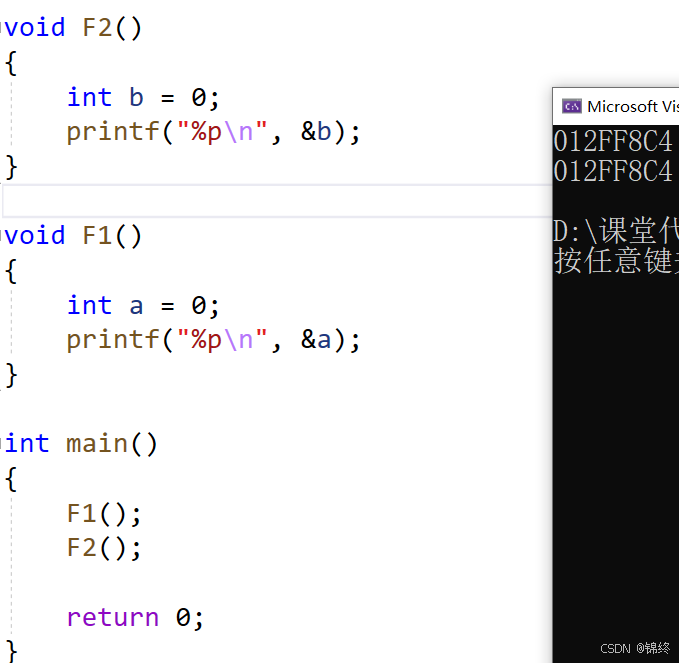
Task: Click the F1(); call in main
Action: click(x=104, y=514)
